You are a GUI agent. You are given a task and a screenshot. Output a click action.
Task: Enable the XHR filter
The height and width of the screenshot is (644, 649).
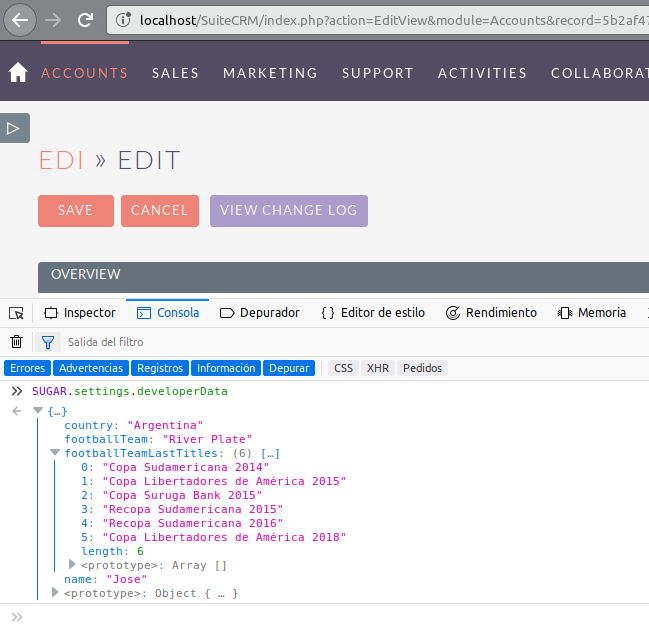point(377,368)
